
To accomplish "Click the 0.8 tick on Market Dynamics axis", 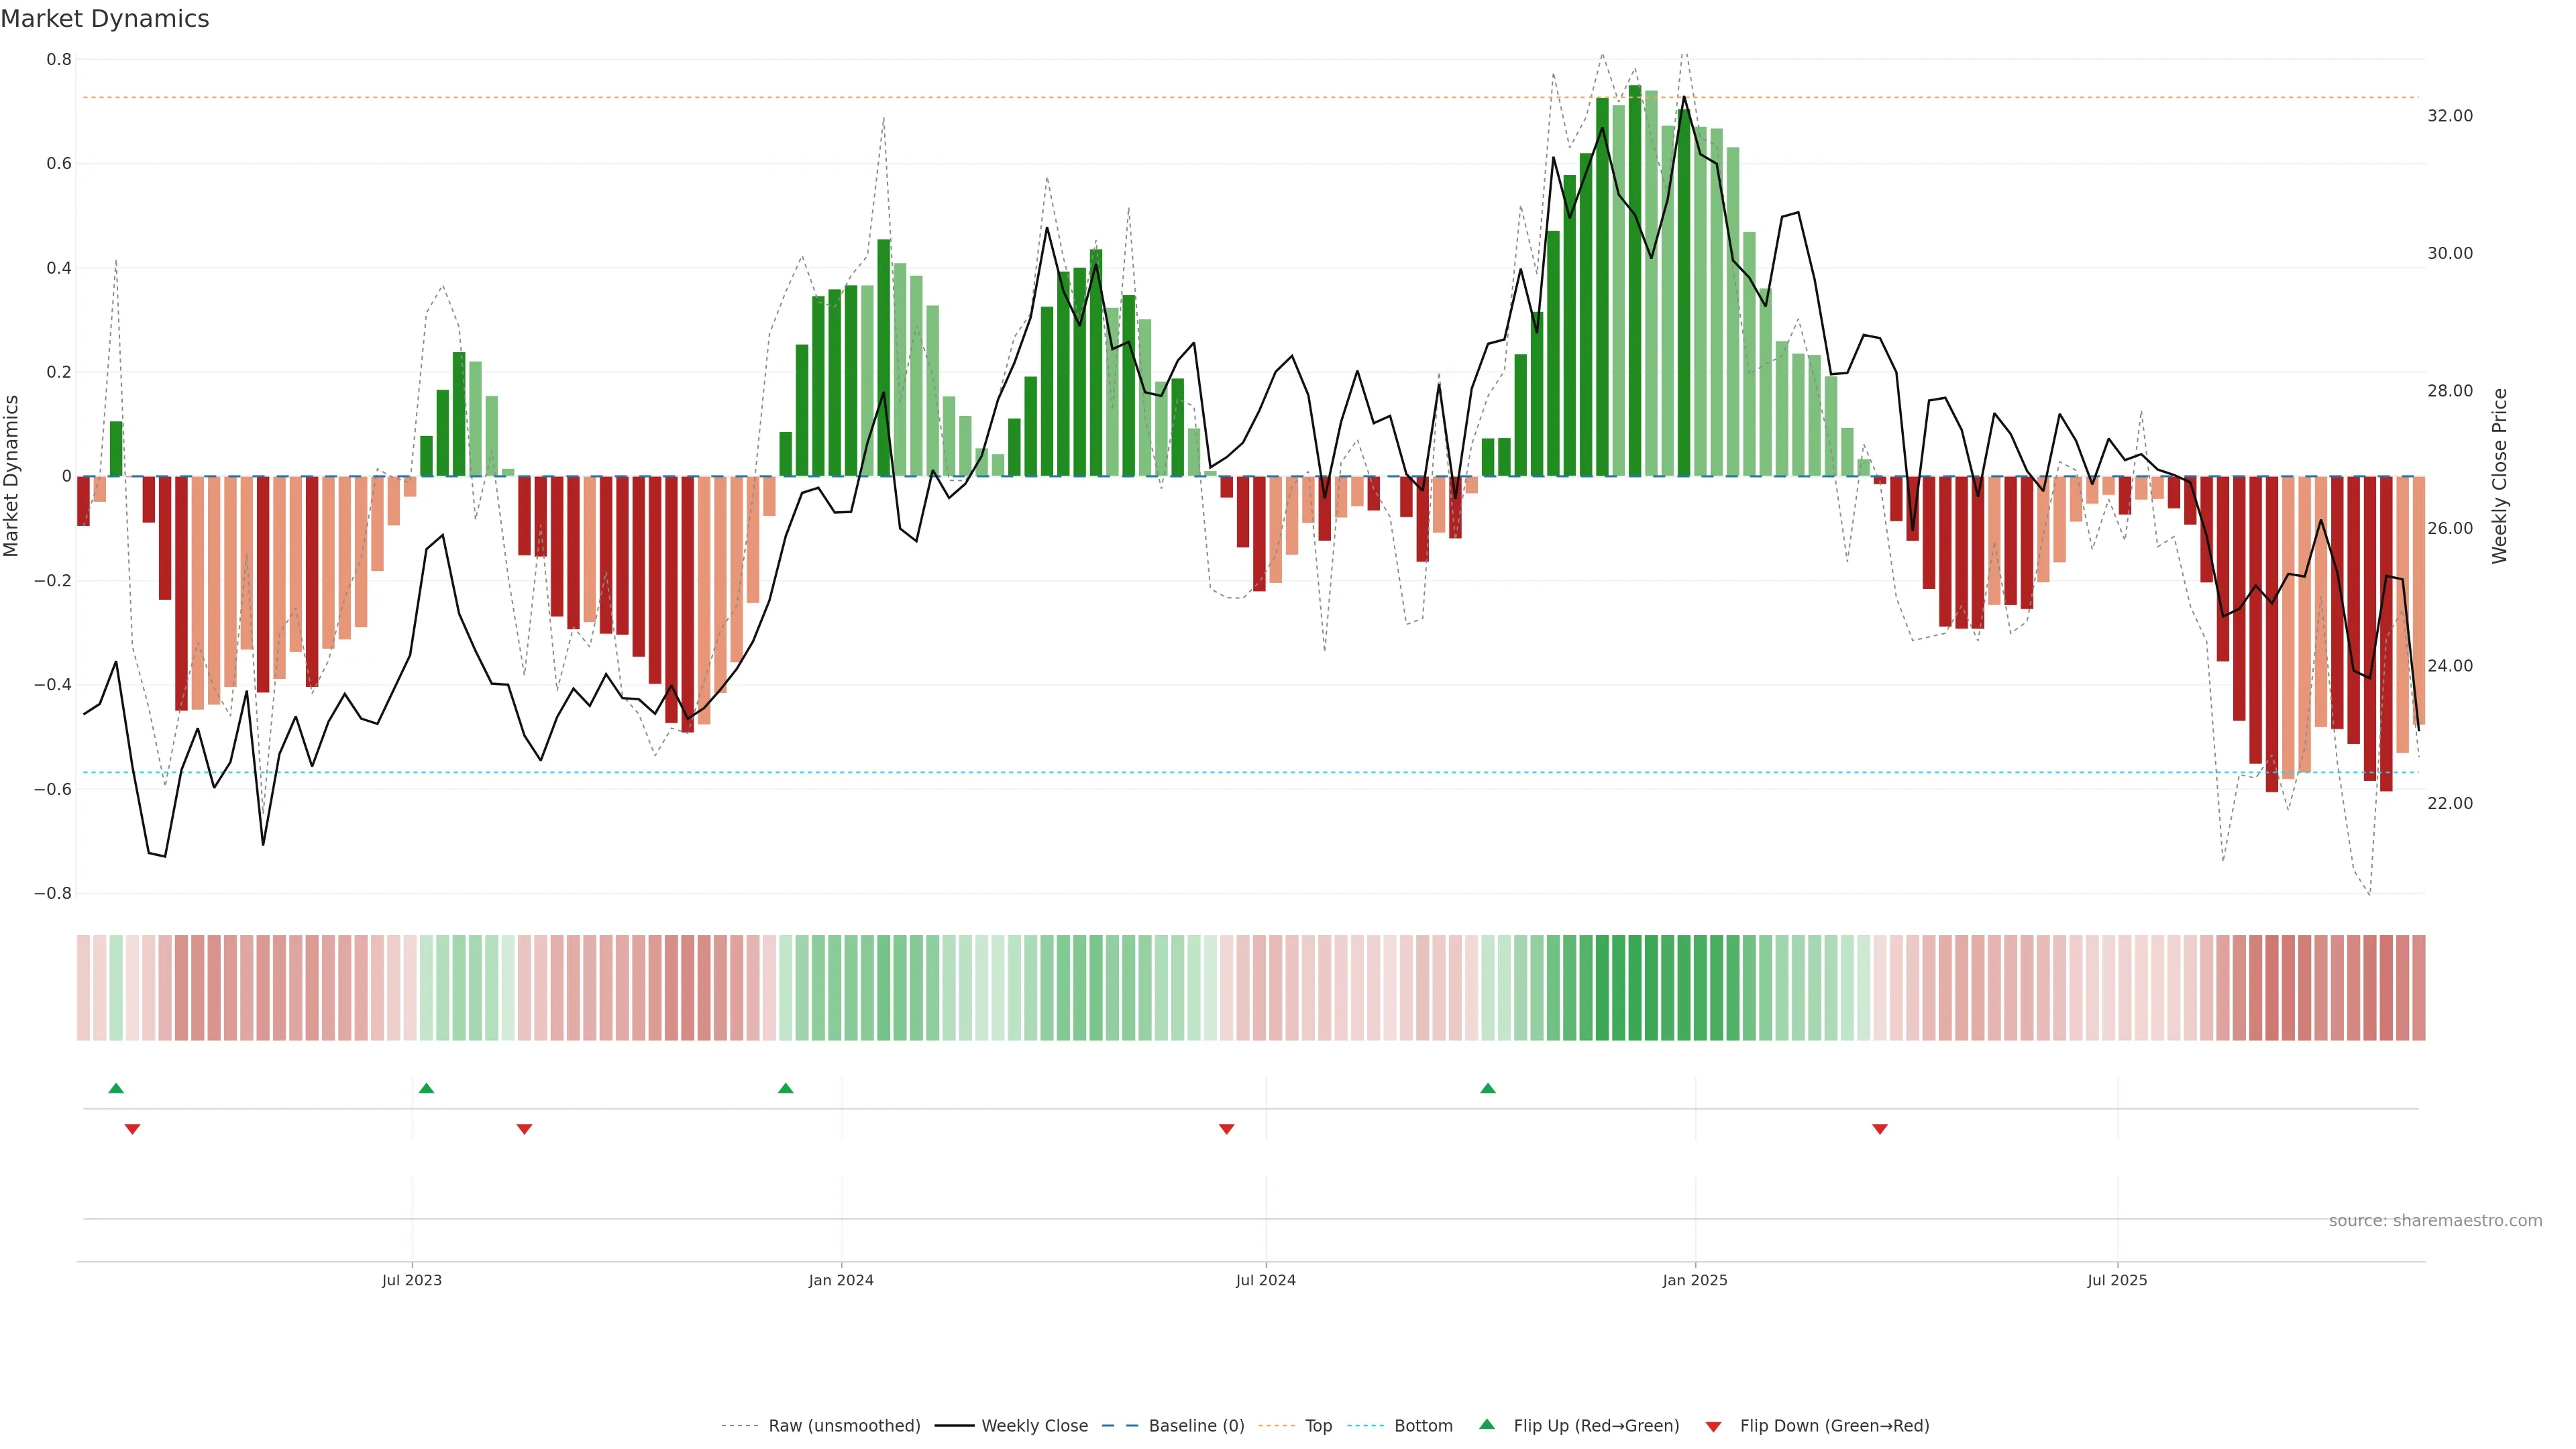I will click(x=59, y=60).
